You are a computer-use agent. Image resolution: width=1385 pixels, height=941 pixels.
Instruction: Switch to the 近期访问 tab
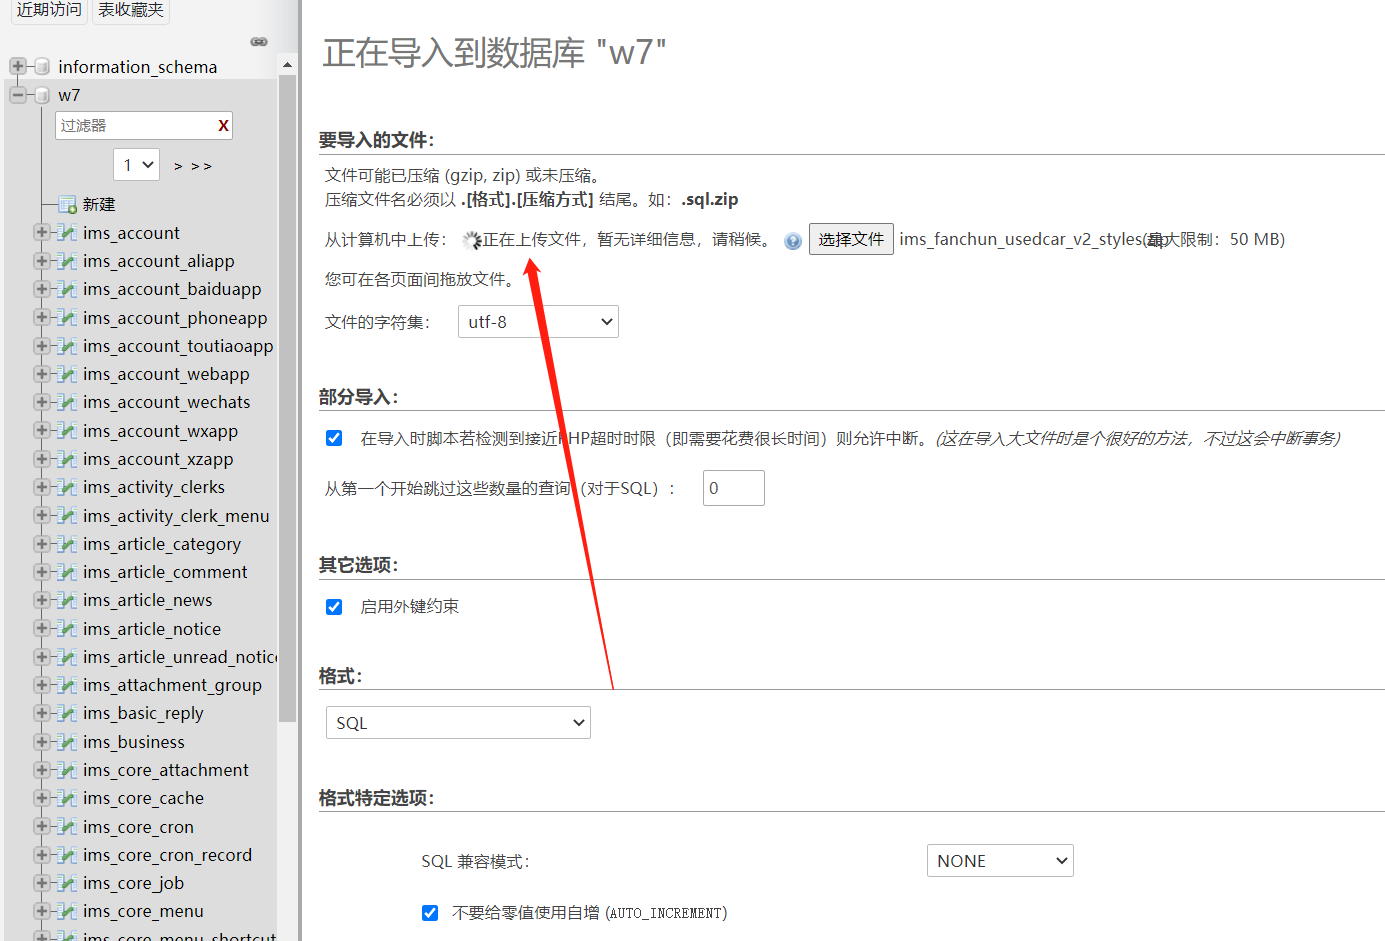pos(49,10)
